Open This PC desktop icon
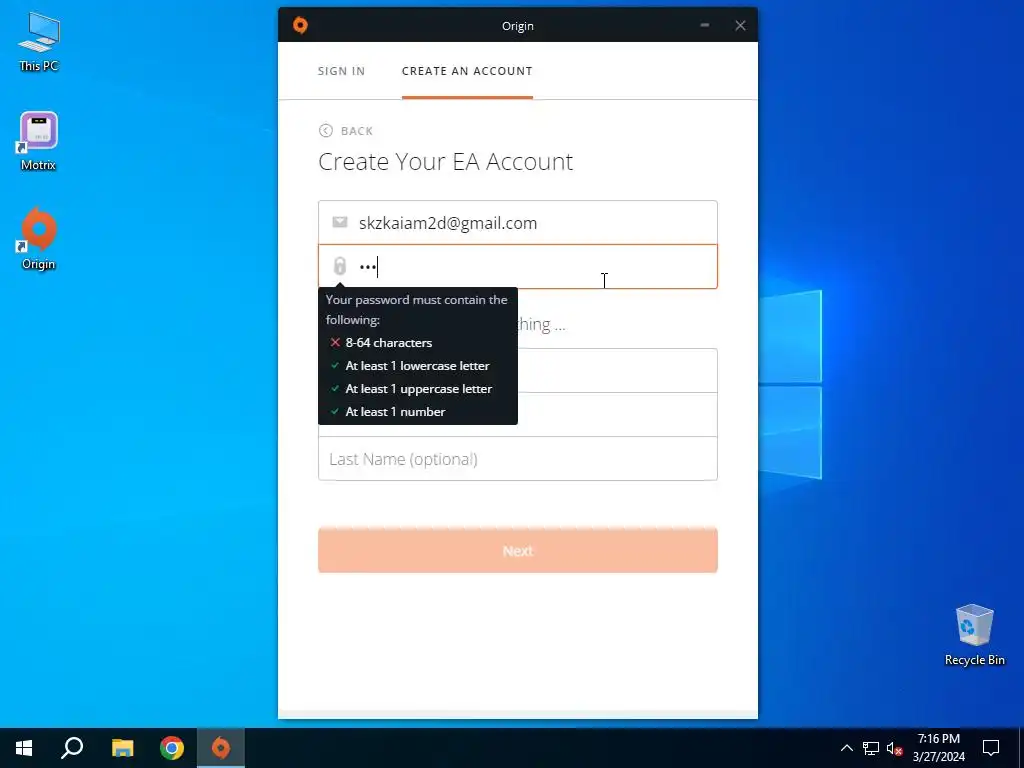The width and height of the screenshot is (1024, 768). [39, 42]
